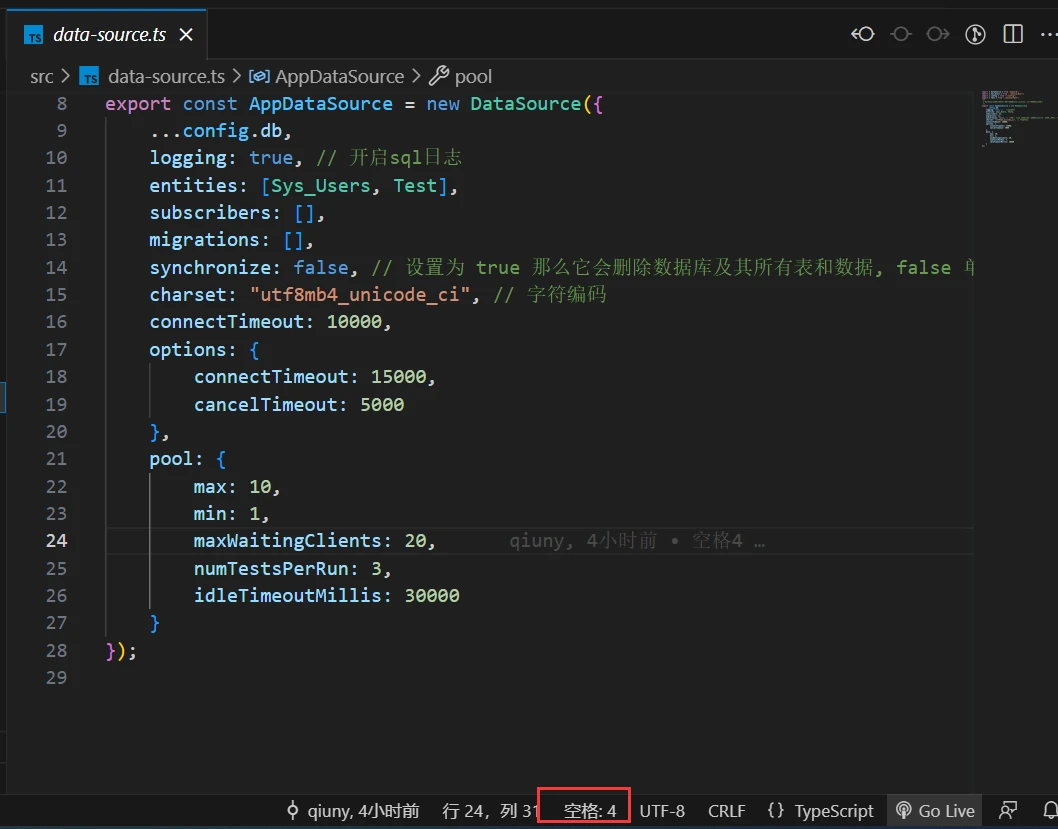Open the More Actions ellipsis menu
1058x829 pixels.
click(x=1049, y=34)
